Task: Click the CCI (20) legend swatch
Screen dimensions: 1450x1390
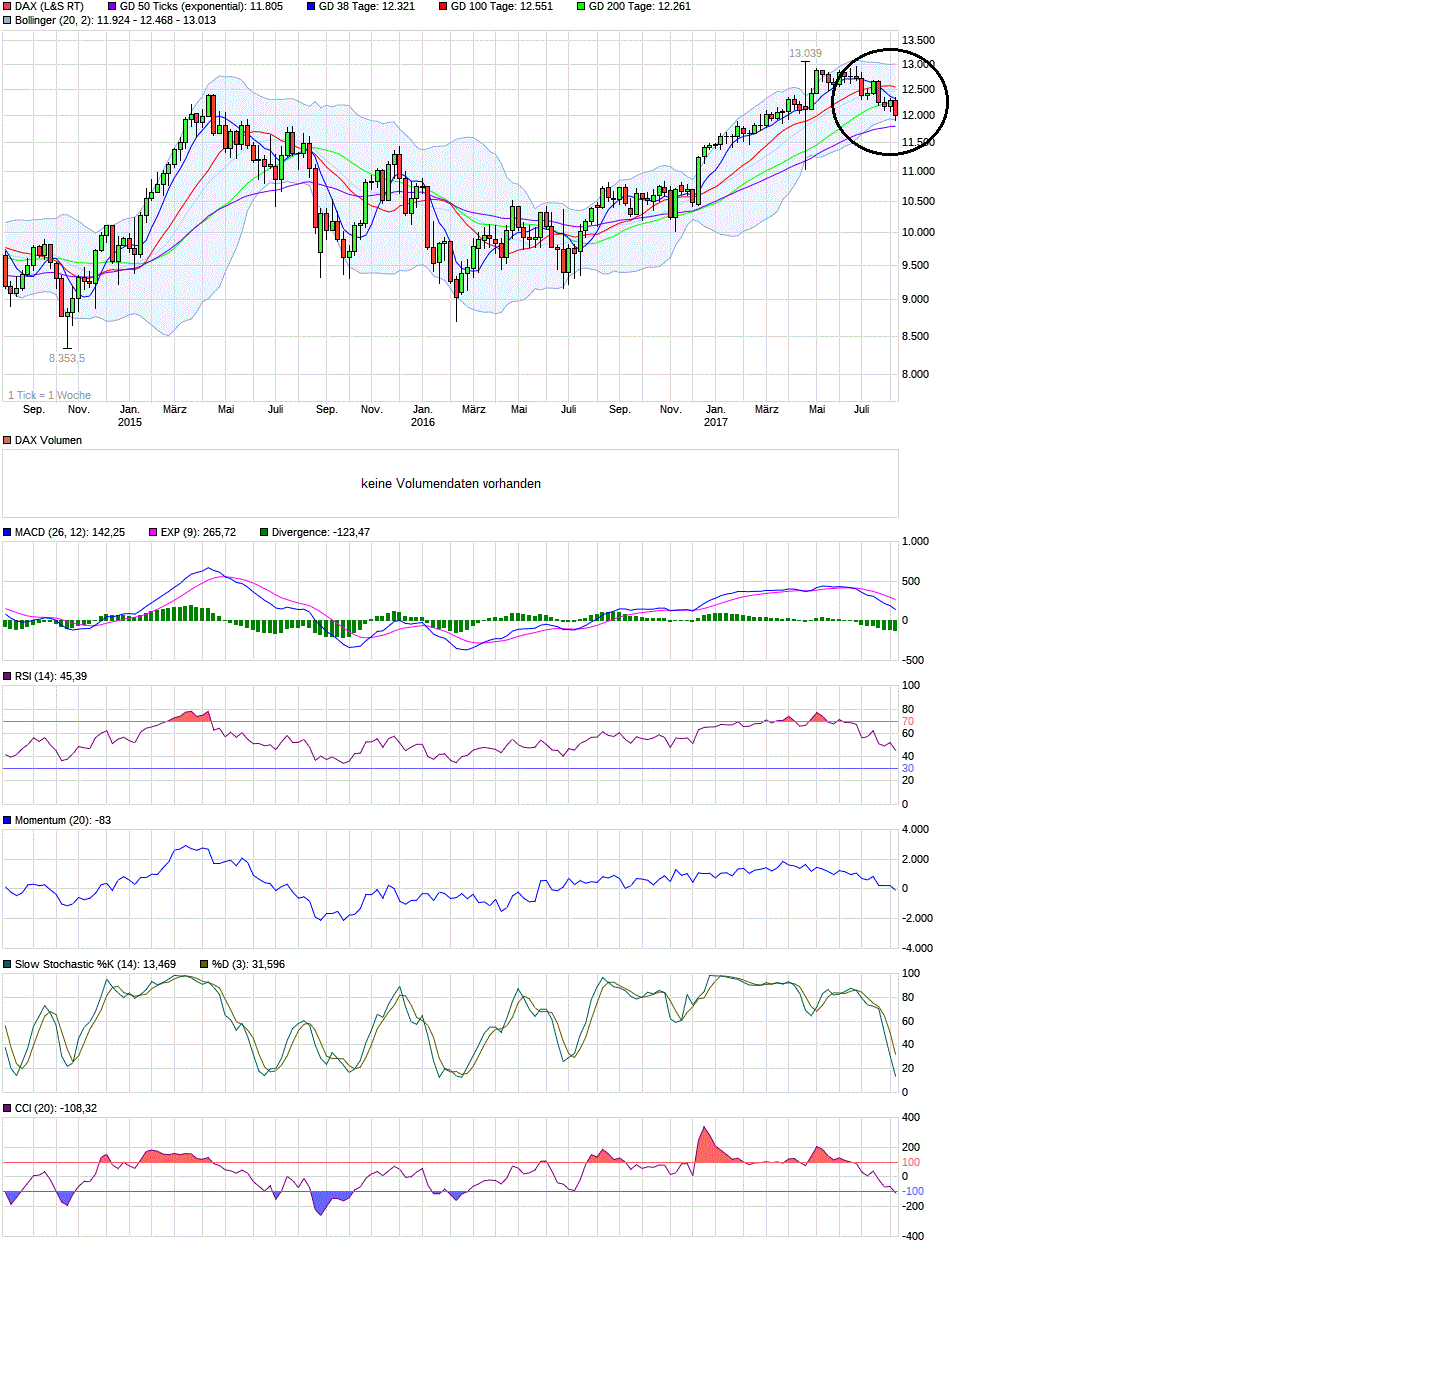Action: click(7, 1108)
